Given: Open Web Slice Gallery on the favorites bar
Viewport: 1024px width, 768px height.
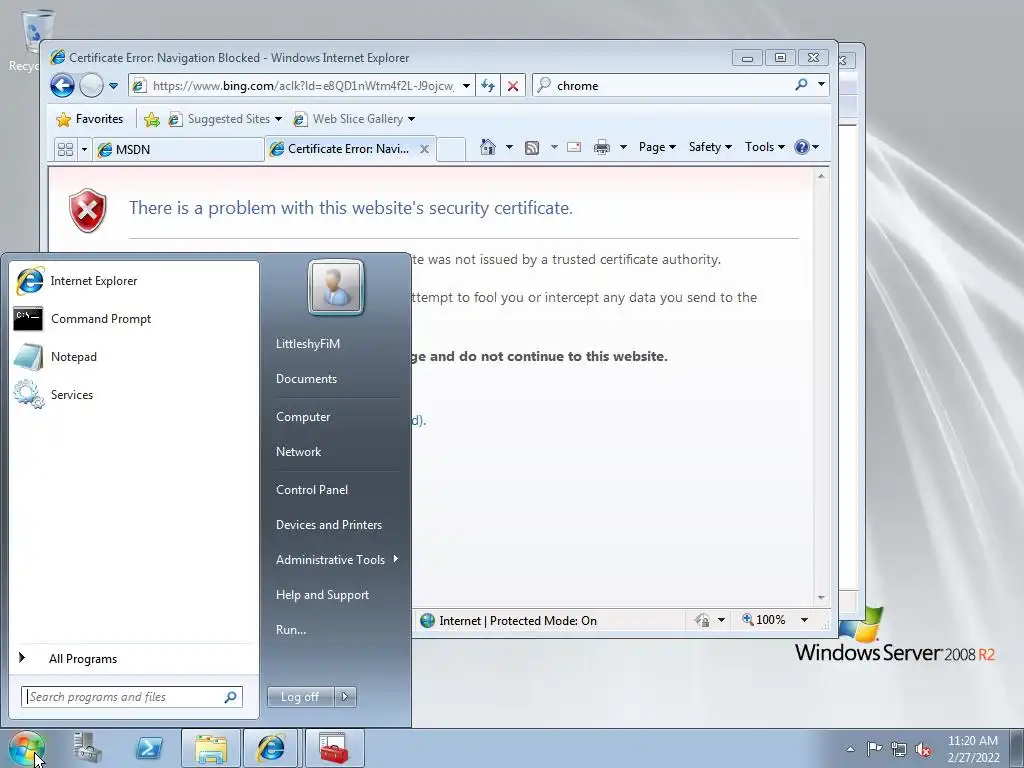Looking at the screenshot, I should click(355, 119).
